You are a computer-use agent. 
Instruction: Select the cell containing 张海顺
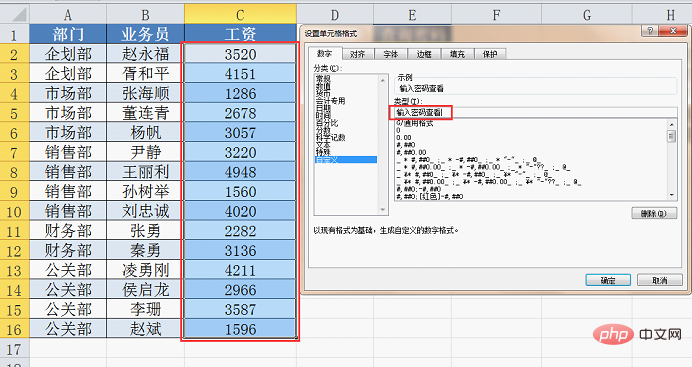click(x=145, y=93)
